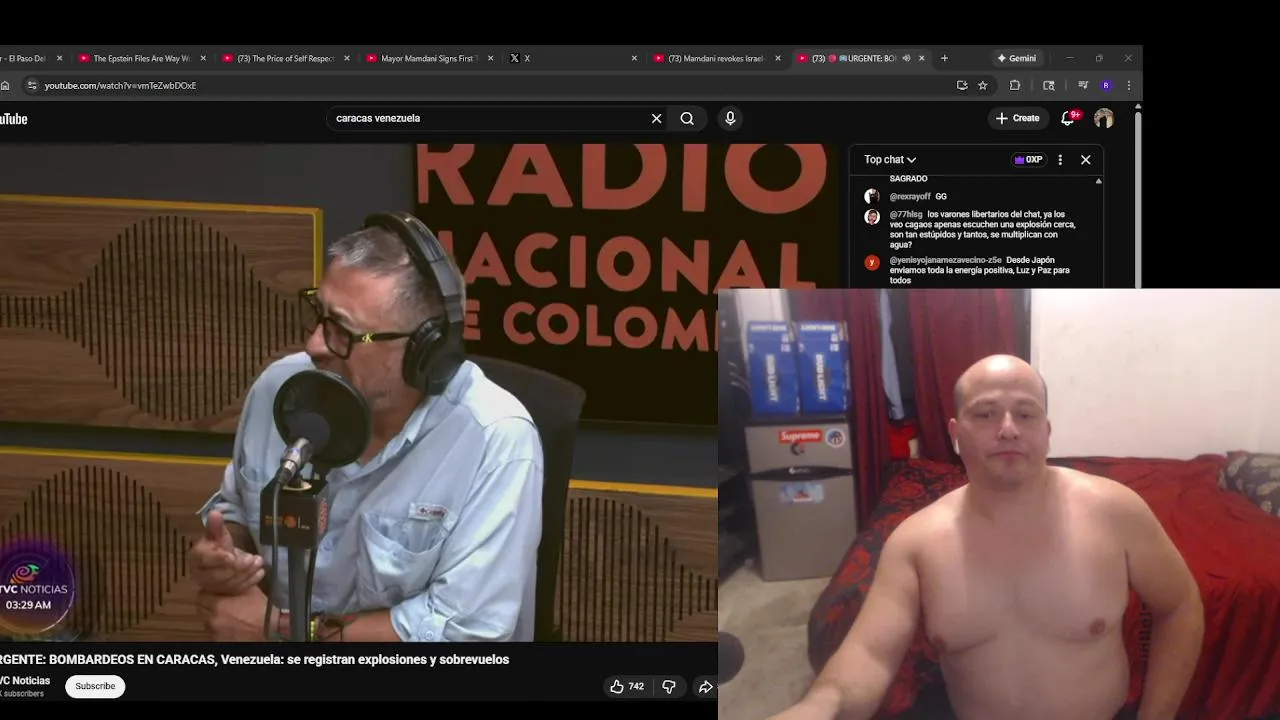Viewport: 1280px width, 720px height.
Task: Click install/cast icon in address bar
Action: tap(962, 85)
